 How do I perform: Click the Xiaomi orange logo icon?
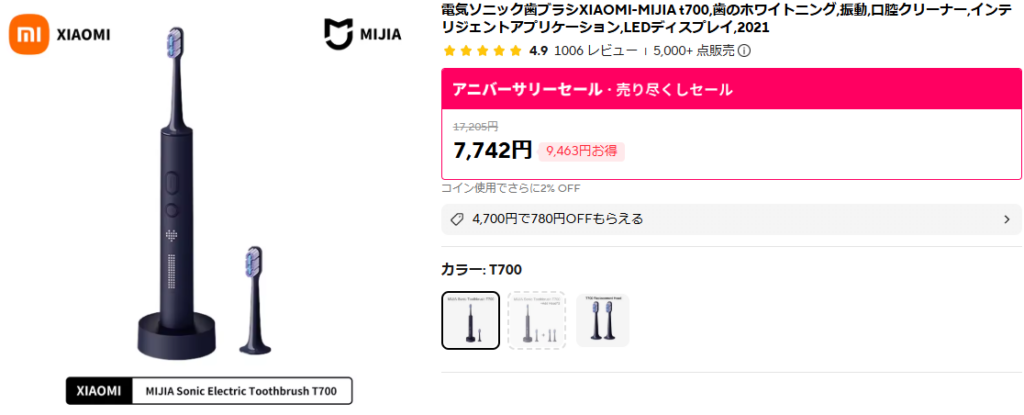(28, 34)
